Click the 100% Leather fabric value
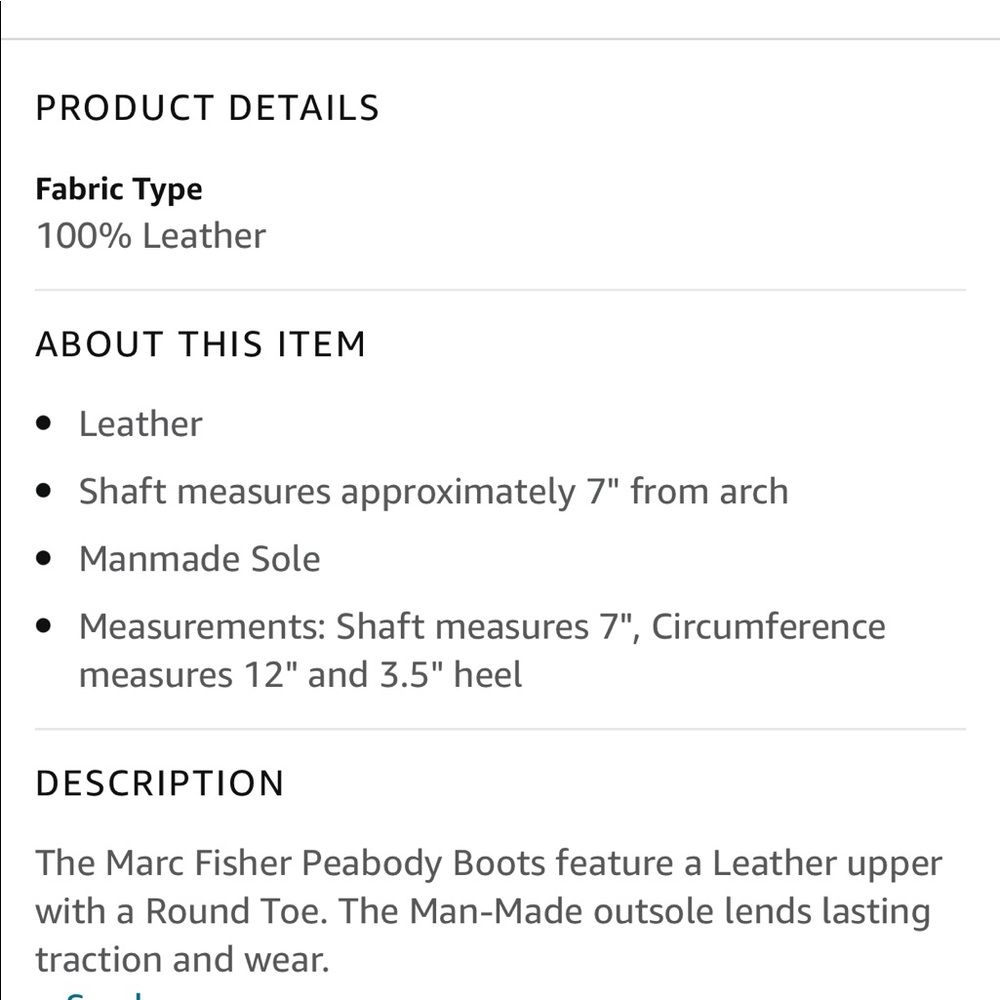This screenshot has height=1000, width=1000. [x=151, y=236]
